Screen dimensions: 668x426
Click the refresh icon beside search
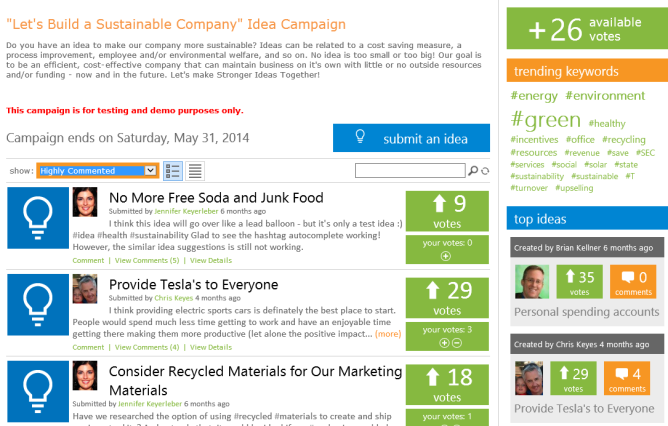tap(485, 171)
